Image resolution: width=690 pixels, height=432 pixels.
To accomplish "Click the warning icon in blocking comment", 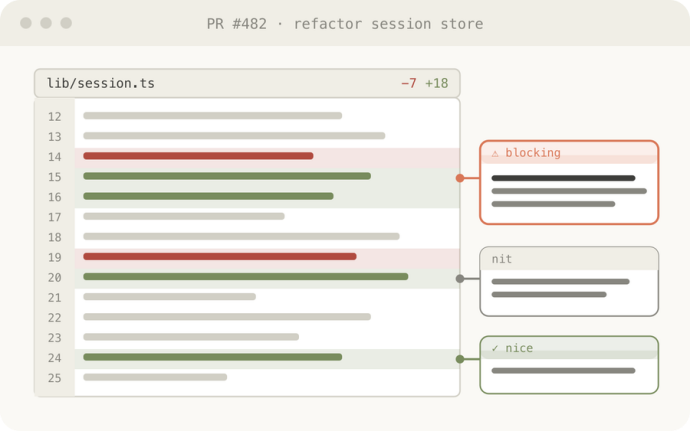I will coord(495,154).
